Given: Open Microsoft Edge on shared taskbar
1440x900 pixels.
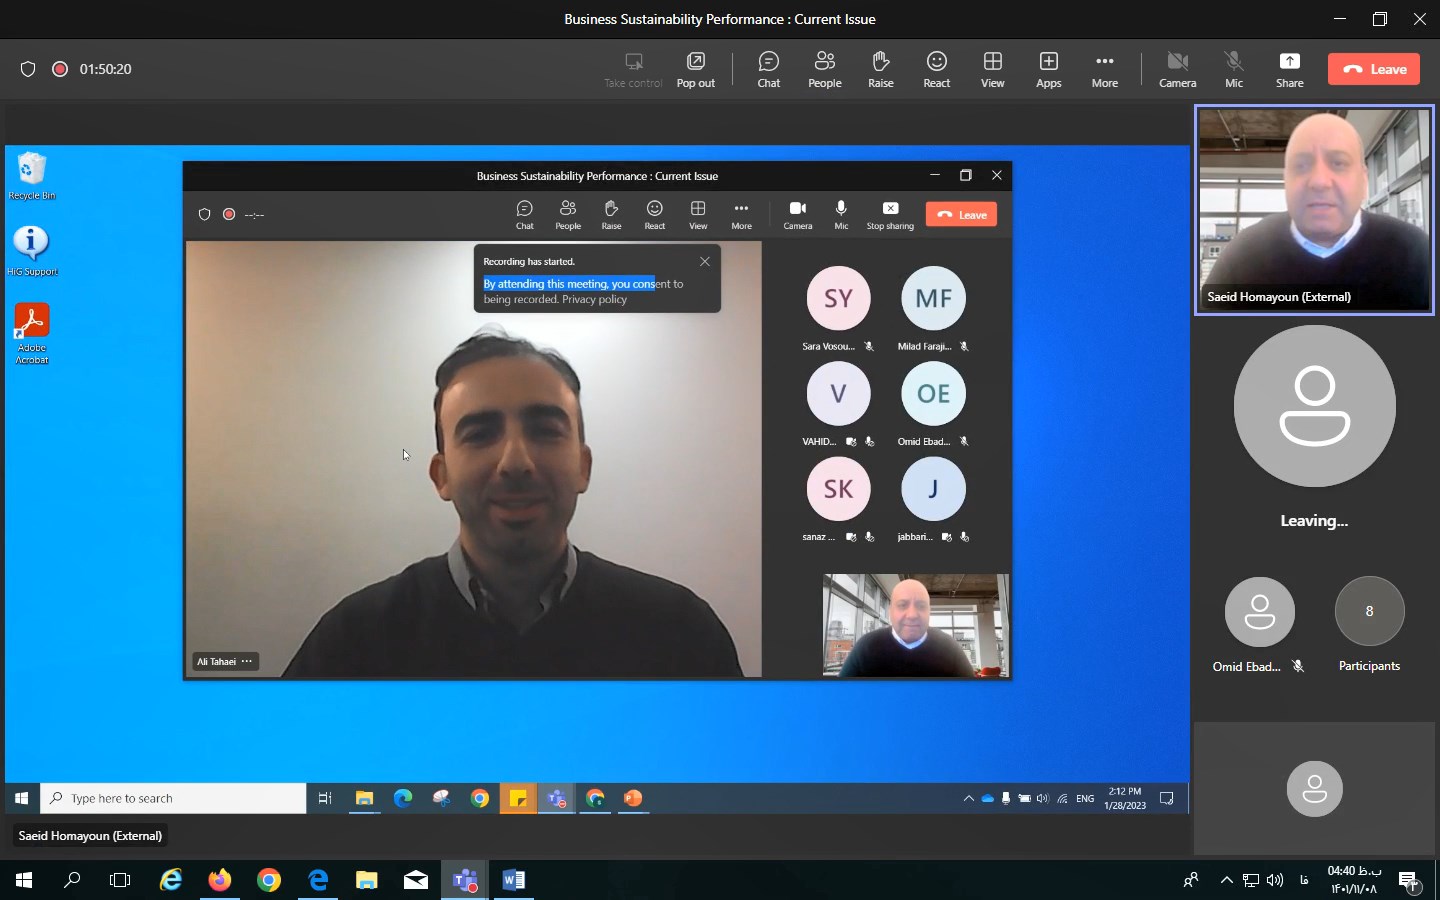Looking at the screenshot, I should coord(403,798).
